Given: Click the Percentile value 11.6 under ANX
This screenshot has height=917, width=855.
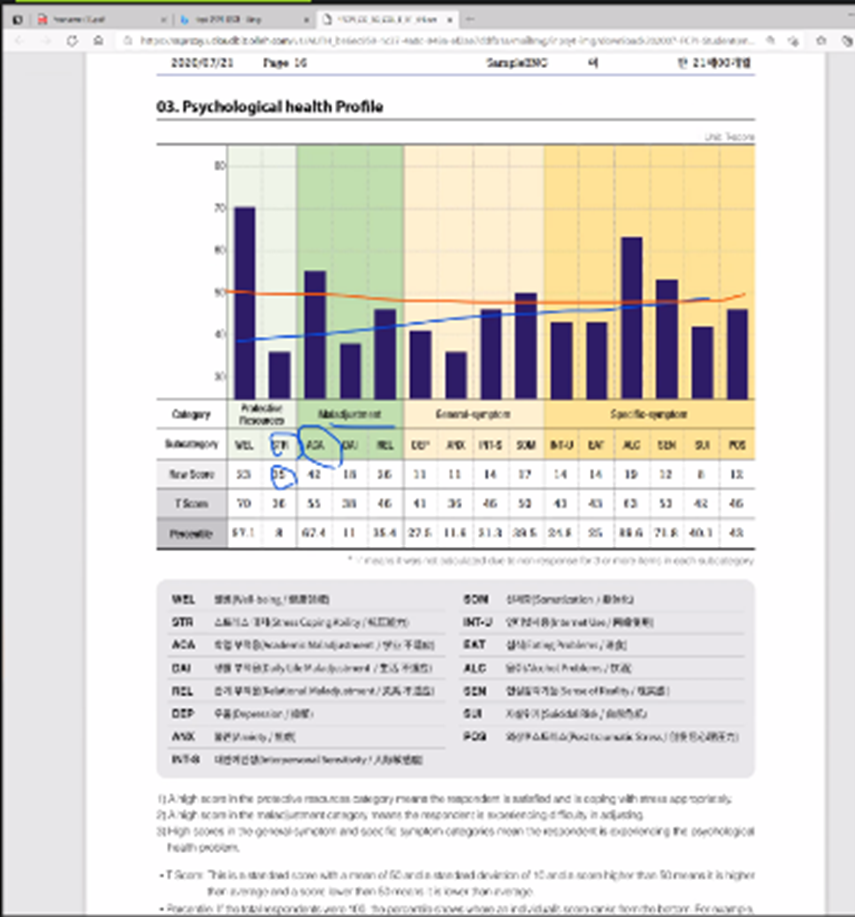Looking at the screenshot, I should (x=454, y=534).
